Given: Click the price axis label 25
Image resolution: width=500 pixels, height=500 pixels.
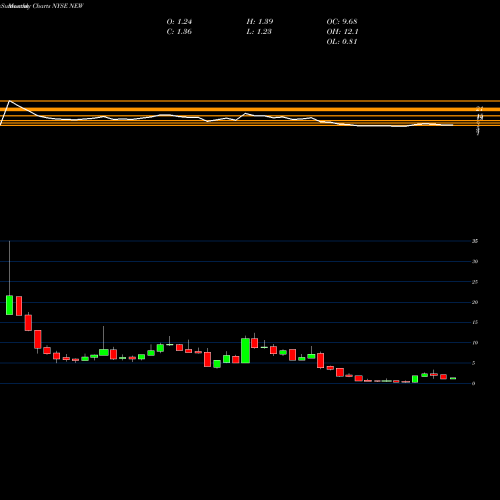Looking at the screenshot, I should tap(475, 282).
